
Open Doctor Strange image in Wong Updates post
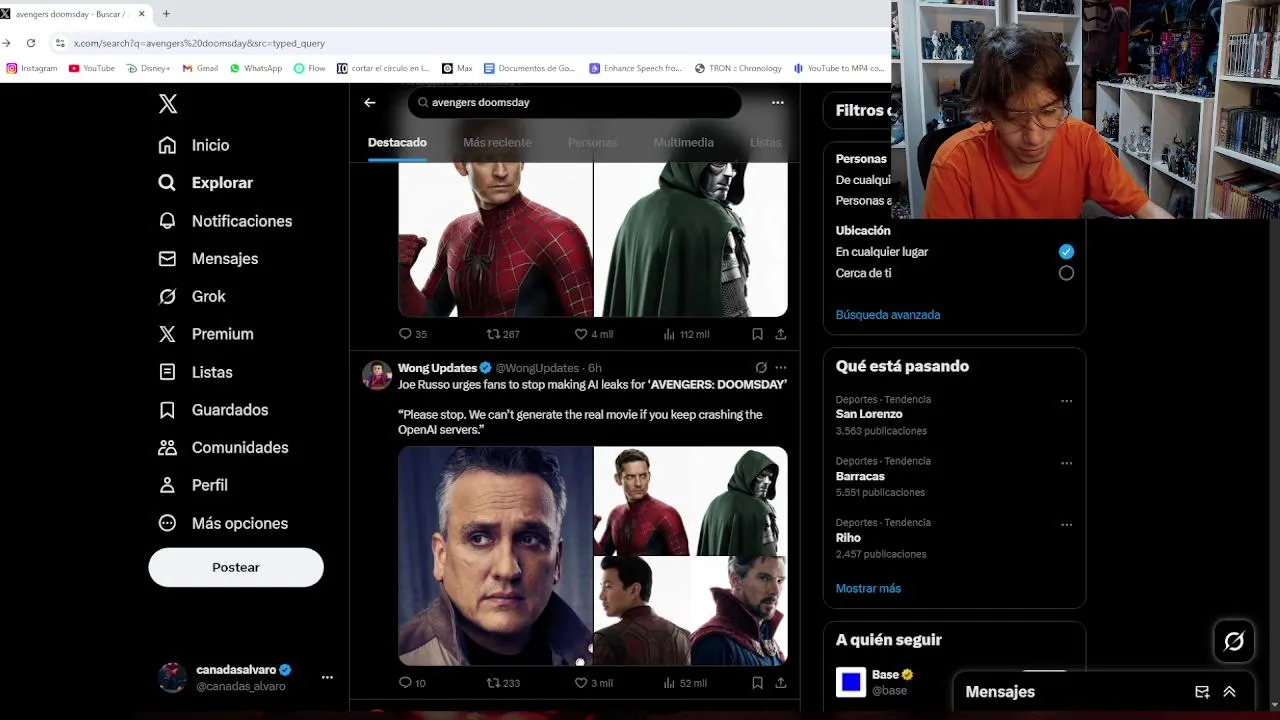tap(739, 611)
